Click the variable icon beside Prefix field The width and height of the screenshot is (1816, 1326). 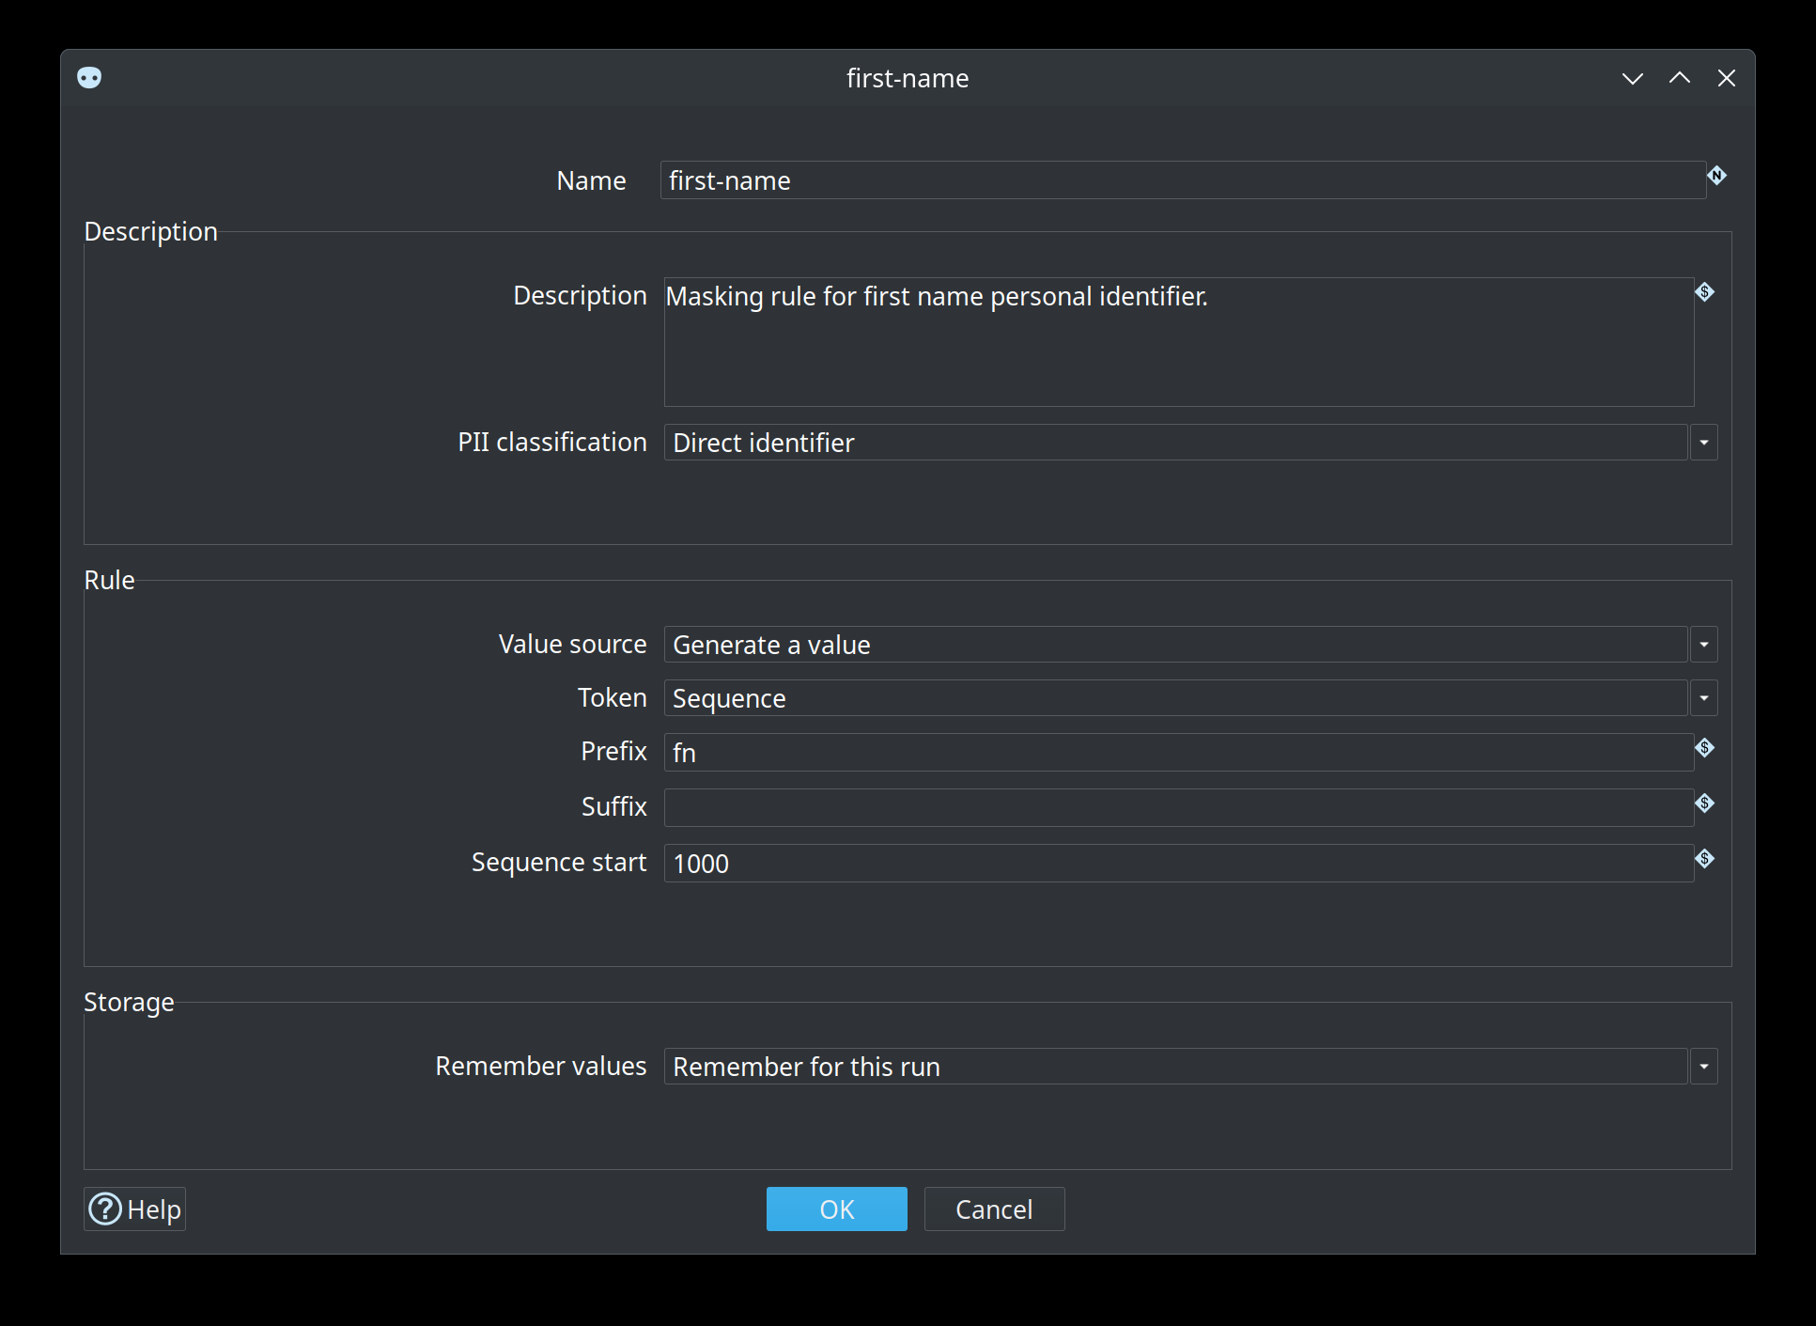pyautogui.click(x=1705, y=748)
